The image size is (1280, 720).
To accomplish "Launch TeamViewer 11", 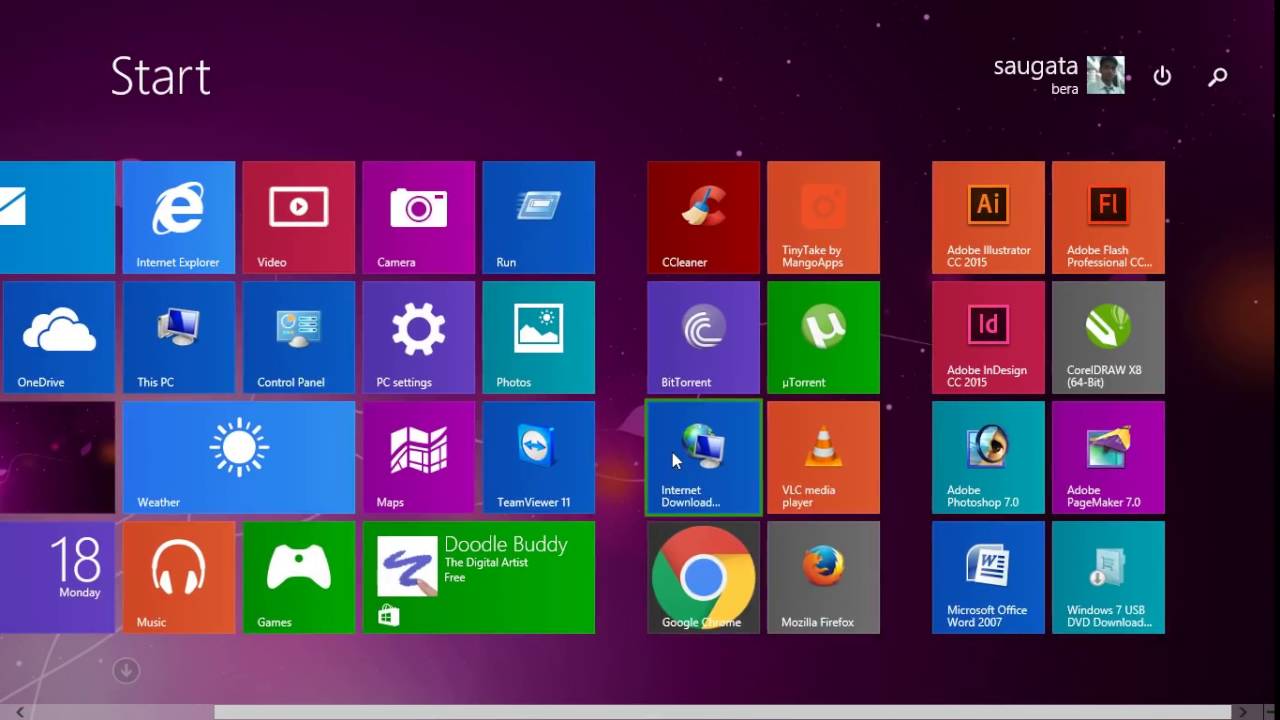I will coord(539,457).
